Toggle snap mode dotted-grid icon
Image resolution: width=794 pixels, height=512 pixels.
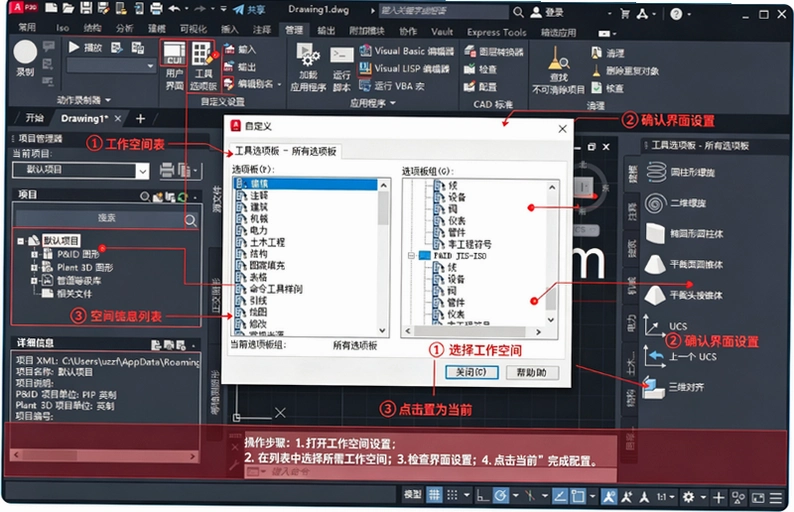point(452,495)
